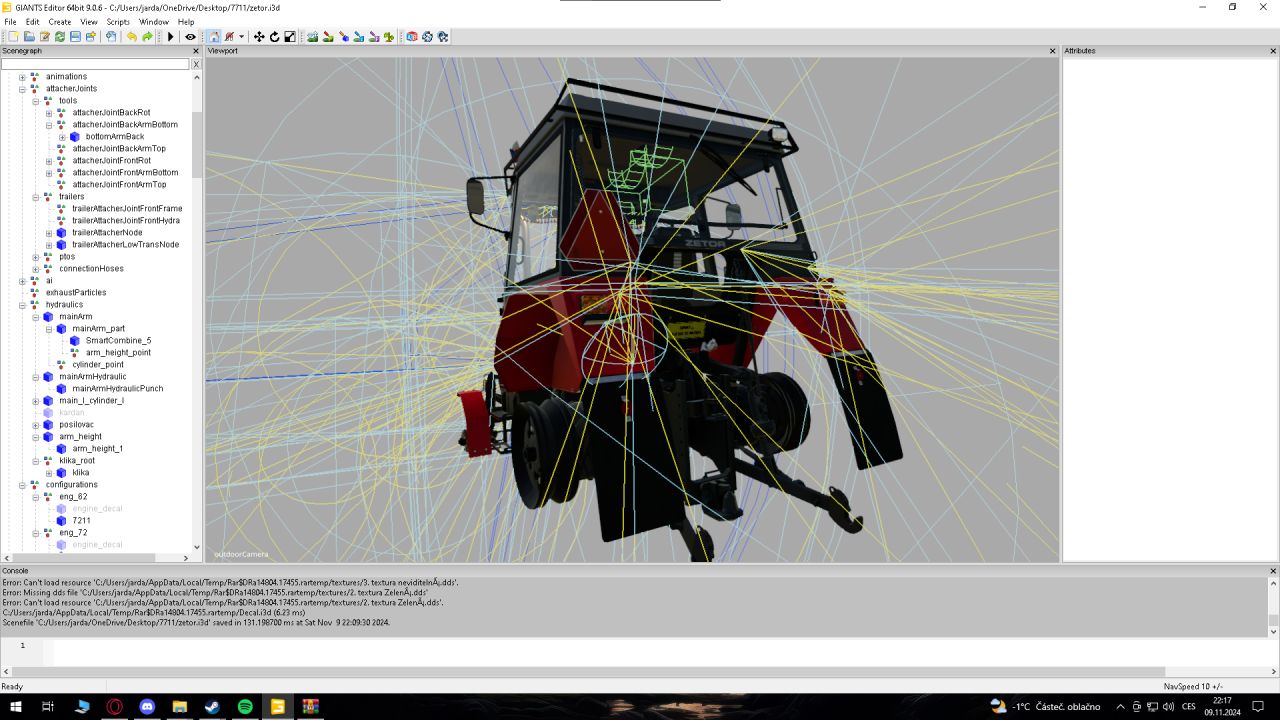Screen dimensions: 1280x720
Task: Click the exhaustParticles transform group icon
Action: click(x=35, y=293)
